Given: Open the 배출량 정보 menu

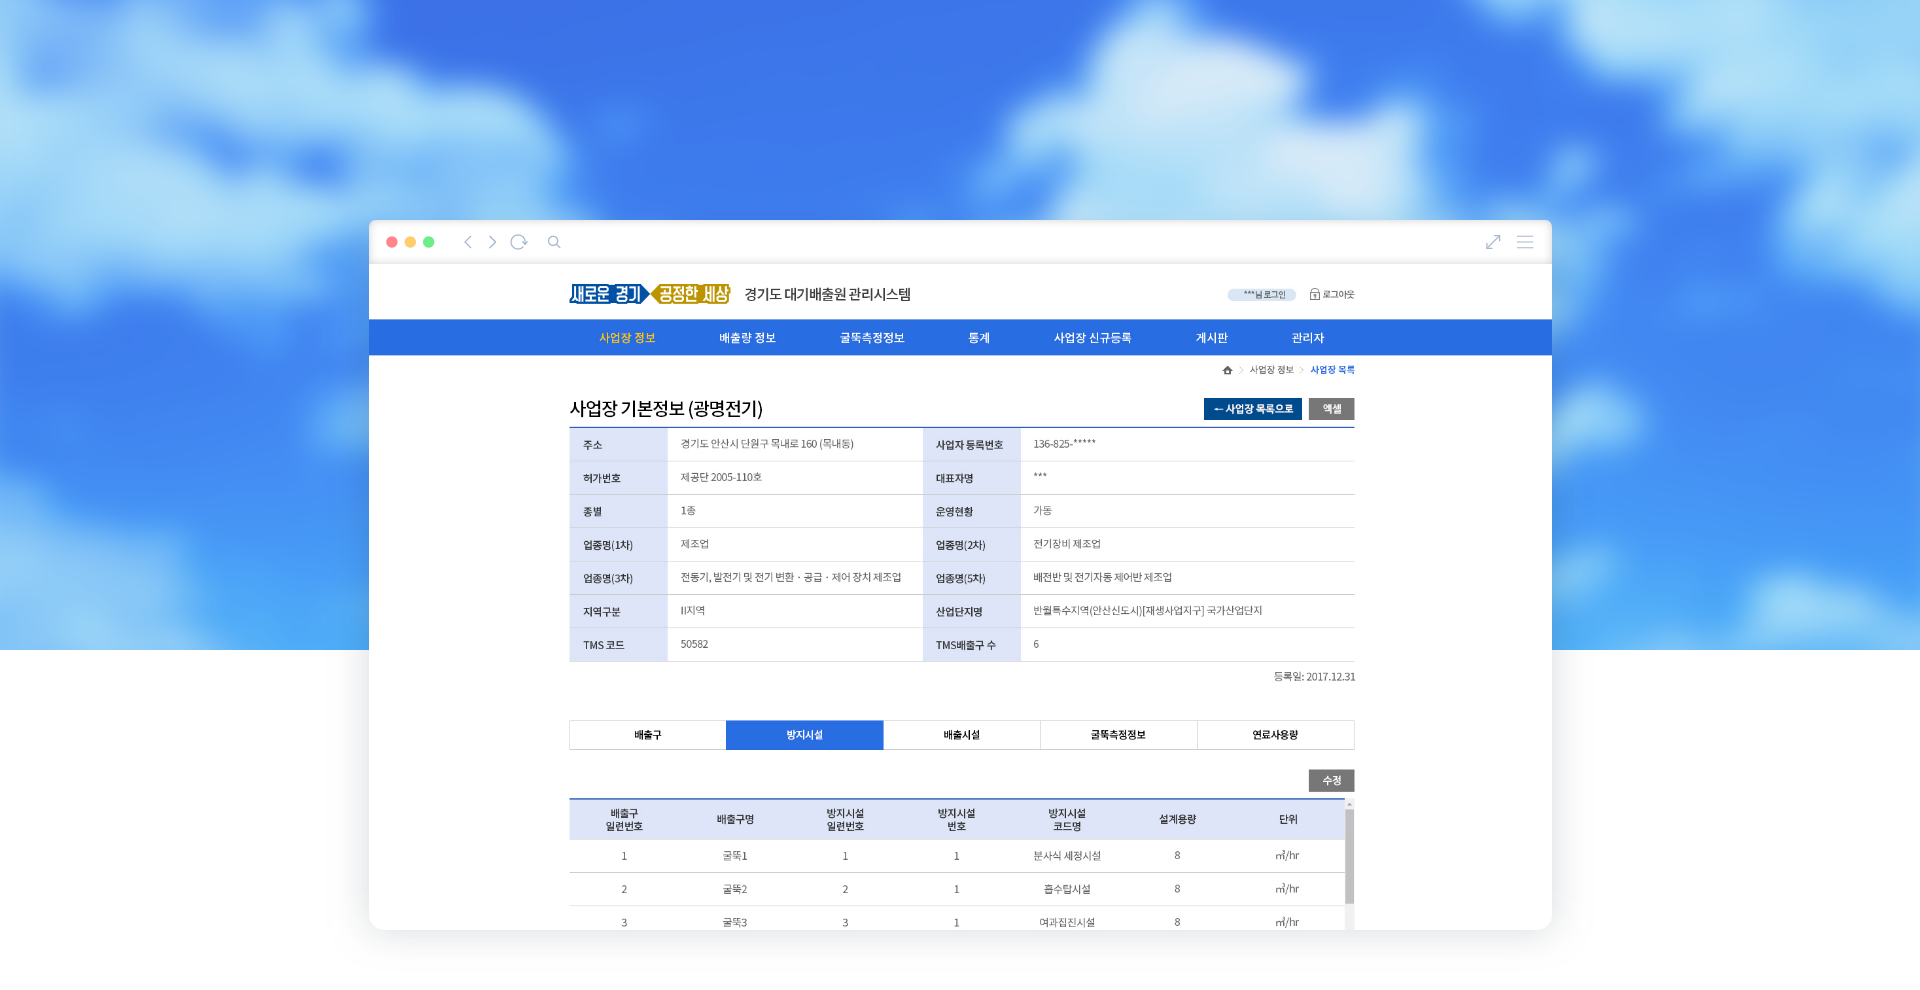Looking at the screenshot, I should tap(747, 338).
